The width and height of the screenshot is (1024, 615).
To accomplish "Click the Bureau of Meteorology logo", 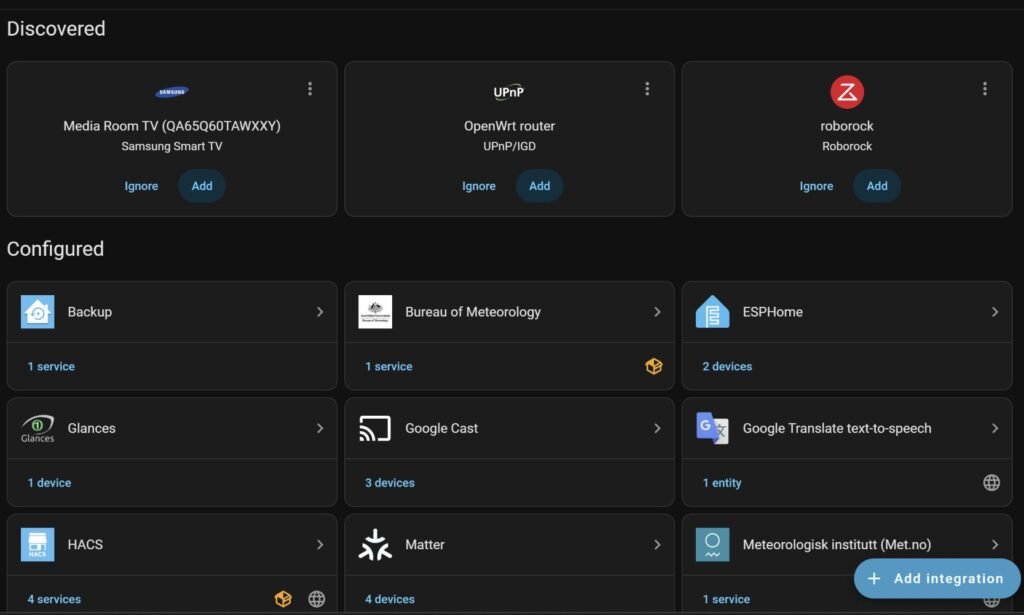I will [374, 311].
